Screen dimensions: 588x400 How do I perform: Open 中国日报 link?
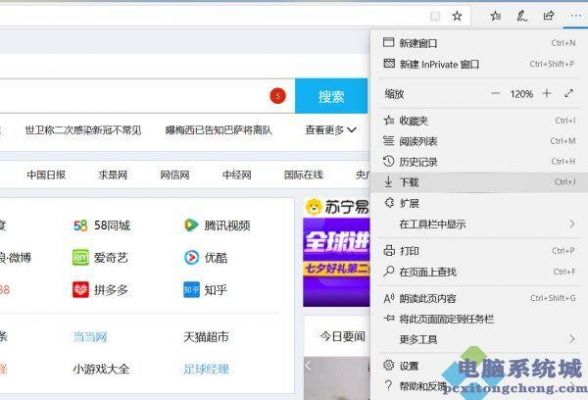46,175
